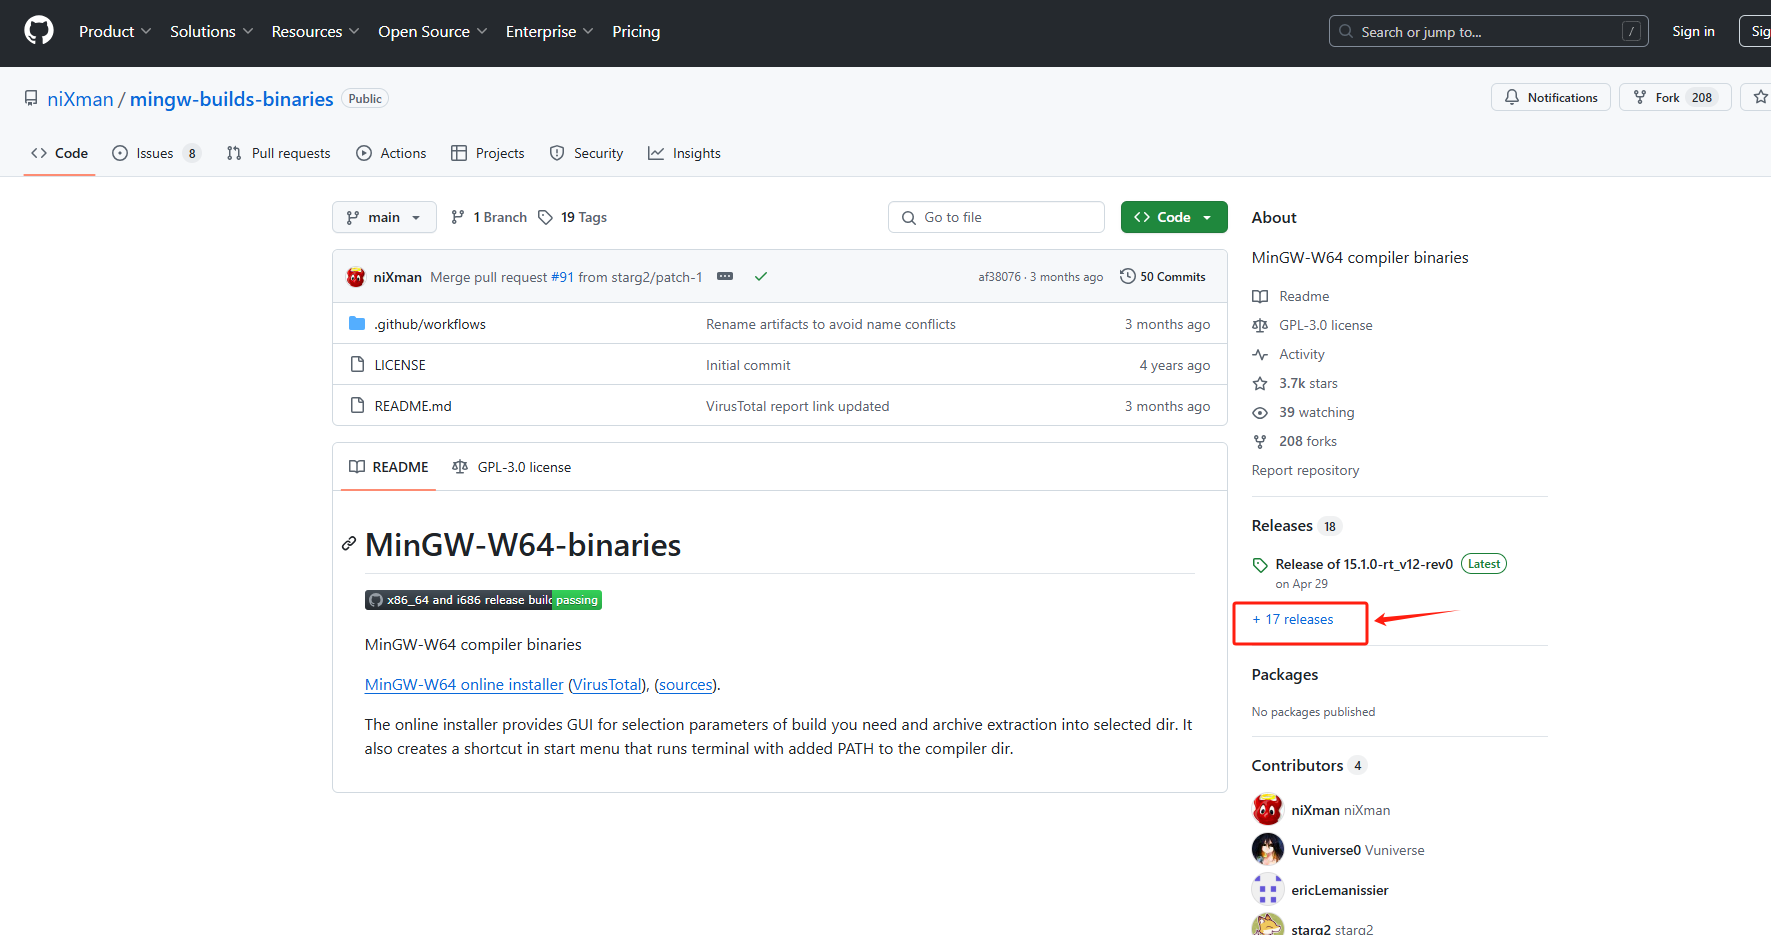Click Vuniverse0's contributor avatar

click(x=1268, y=849)
